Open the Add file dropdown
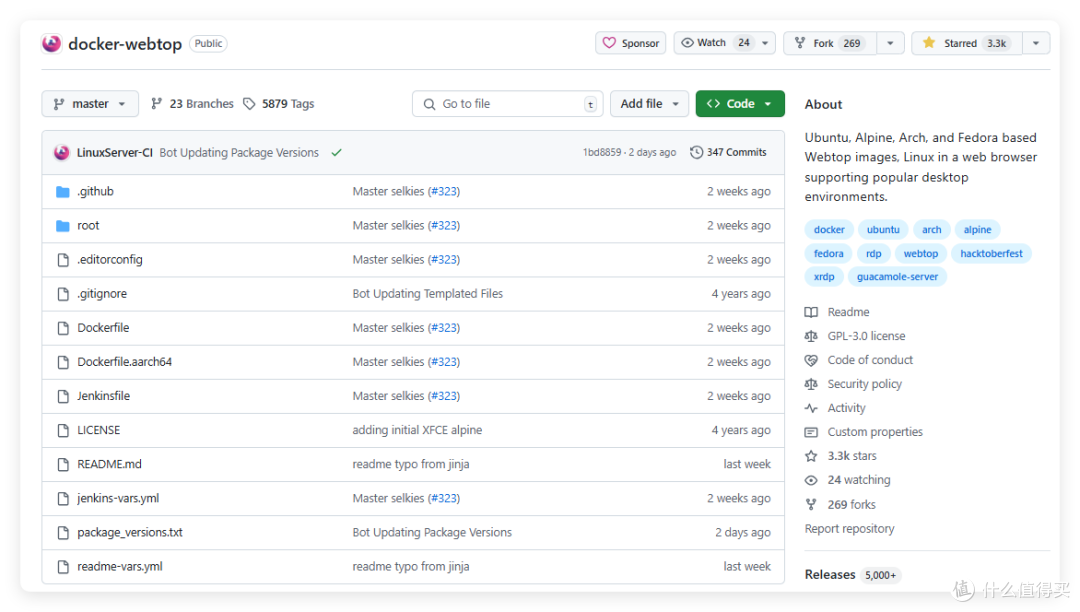 pos(649,104)
